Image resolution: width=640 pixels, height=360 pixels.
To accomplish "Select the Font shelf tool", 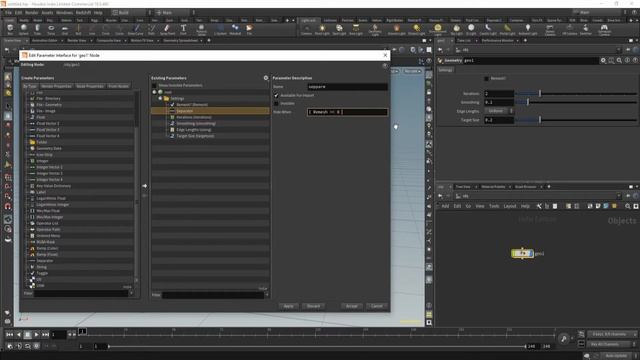I will (183, 29).
